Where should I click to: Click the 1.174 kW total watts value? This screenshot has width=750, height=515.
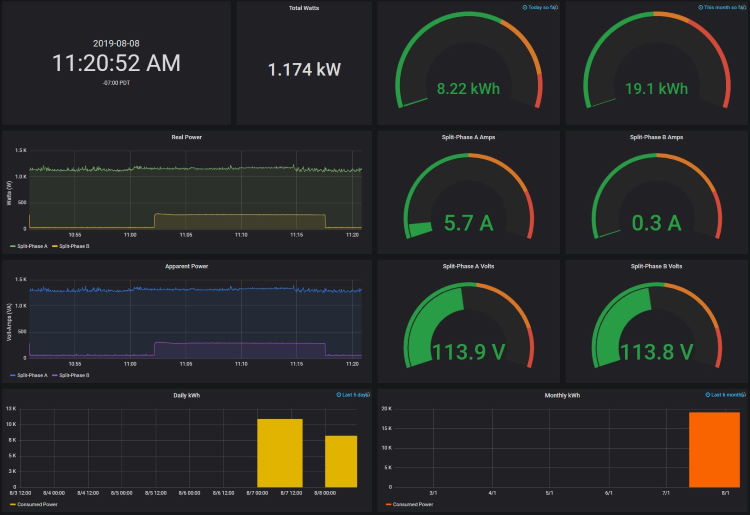click(304, 70)
